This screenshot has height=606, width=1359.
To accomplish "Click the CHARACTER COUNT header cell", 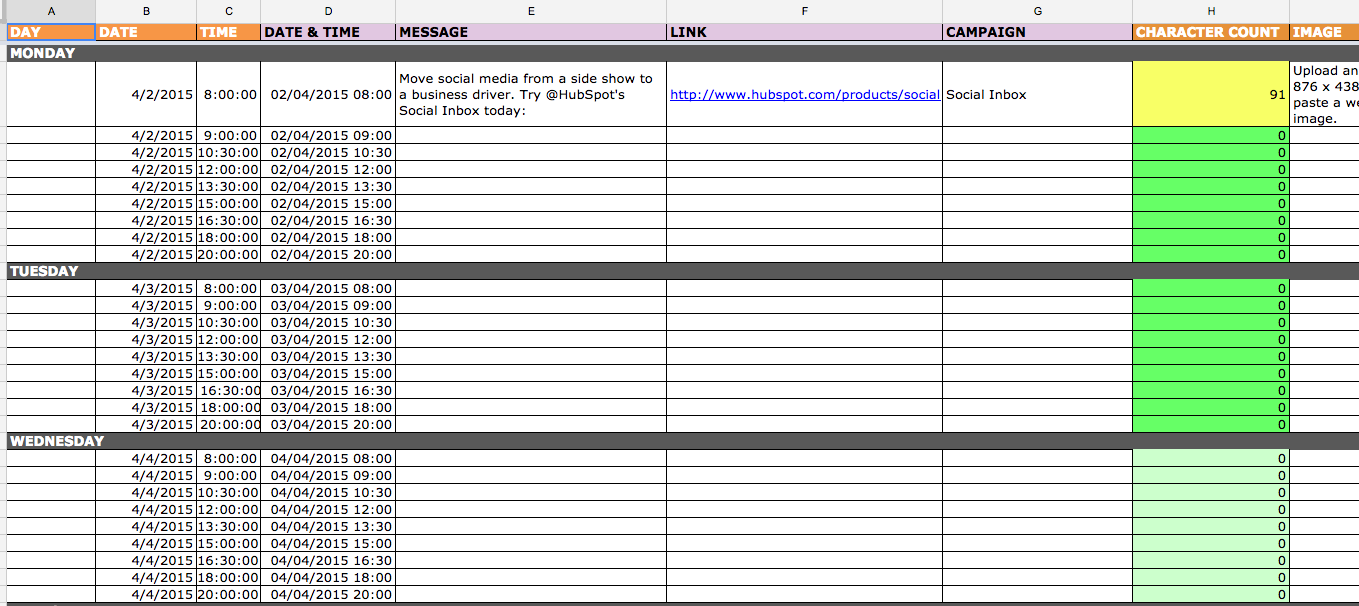I will tap(1211, 32).
